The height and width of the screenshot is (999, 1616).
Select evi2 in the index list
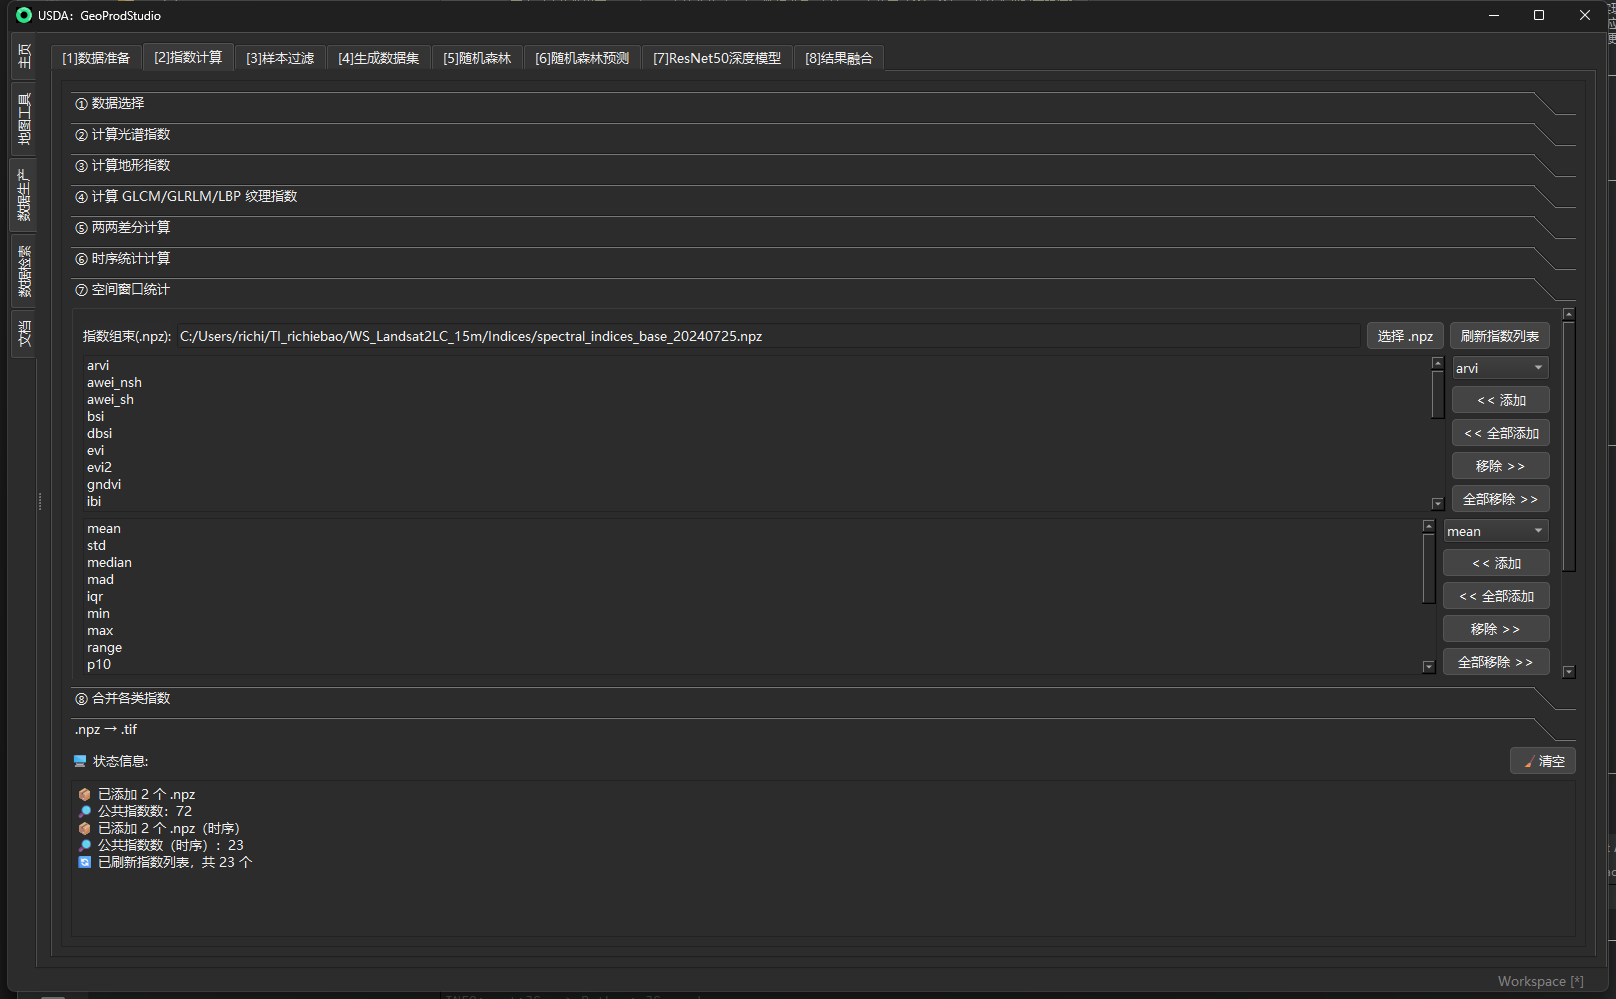click(99, 467)
